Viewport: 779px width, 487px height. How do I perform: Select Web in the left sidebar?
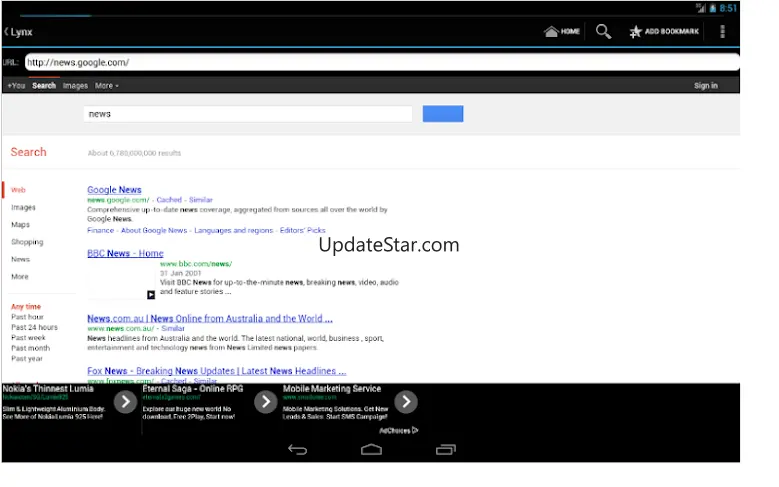(x=18, y=190)
